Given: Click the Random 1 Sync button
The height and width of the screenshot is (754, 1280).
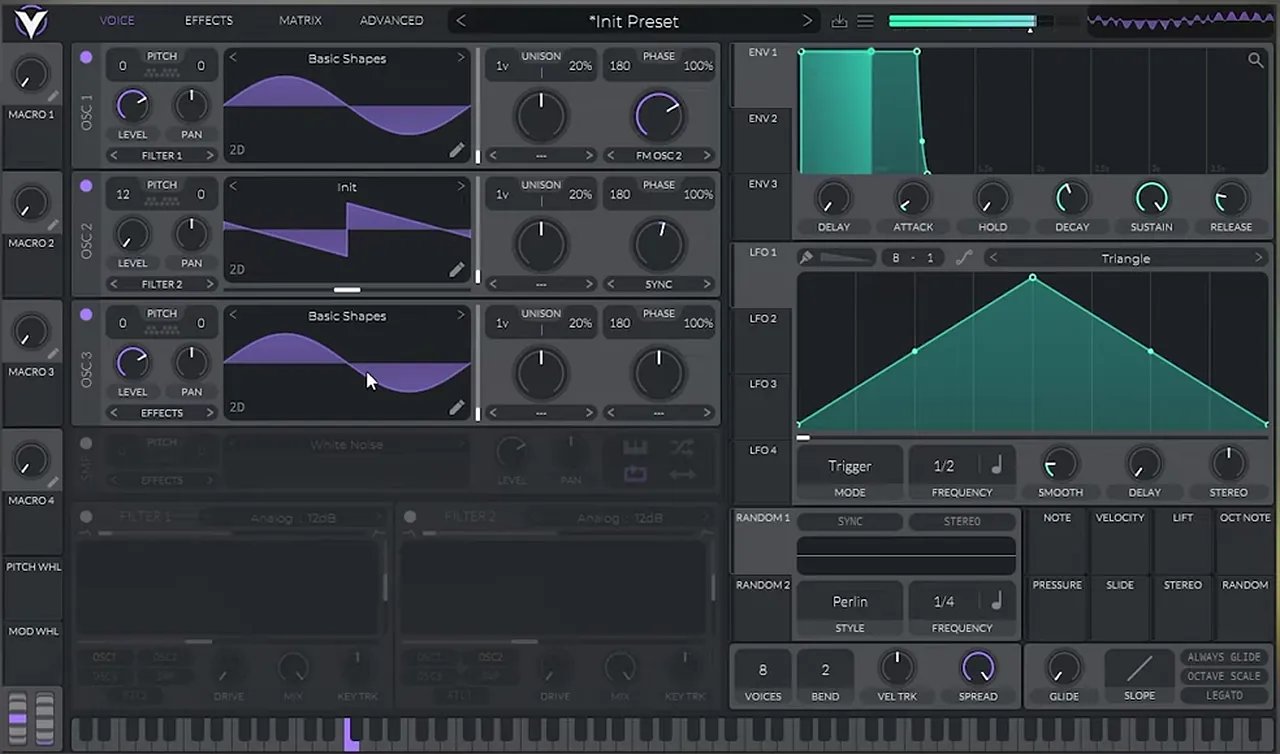Looking at the screenshot, I should point(850,521).
